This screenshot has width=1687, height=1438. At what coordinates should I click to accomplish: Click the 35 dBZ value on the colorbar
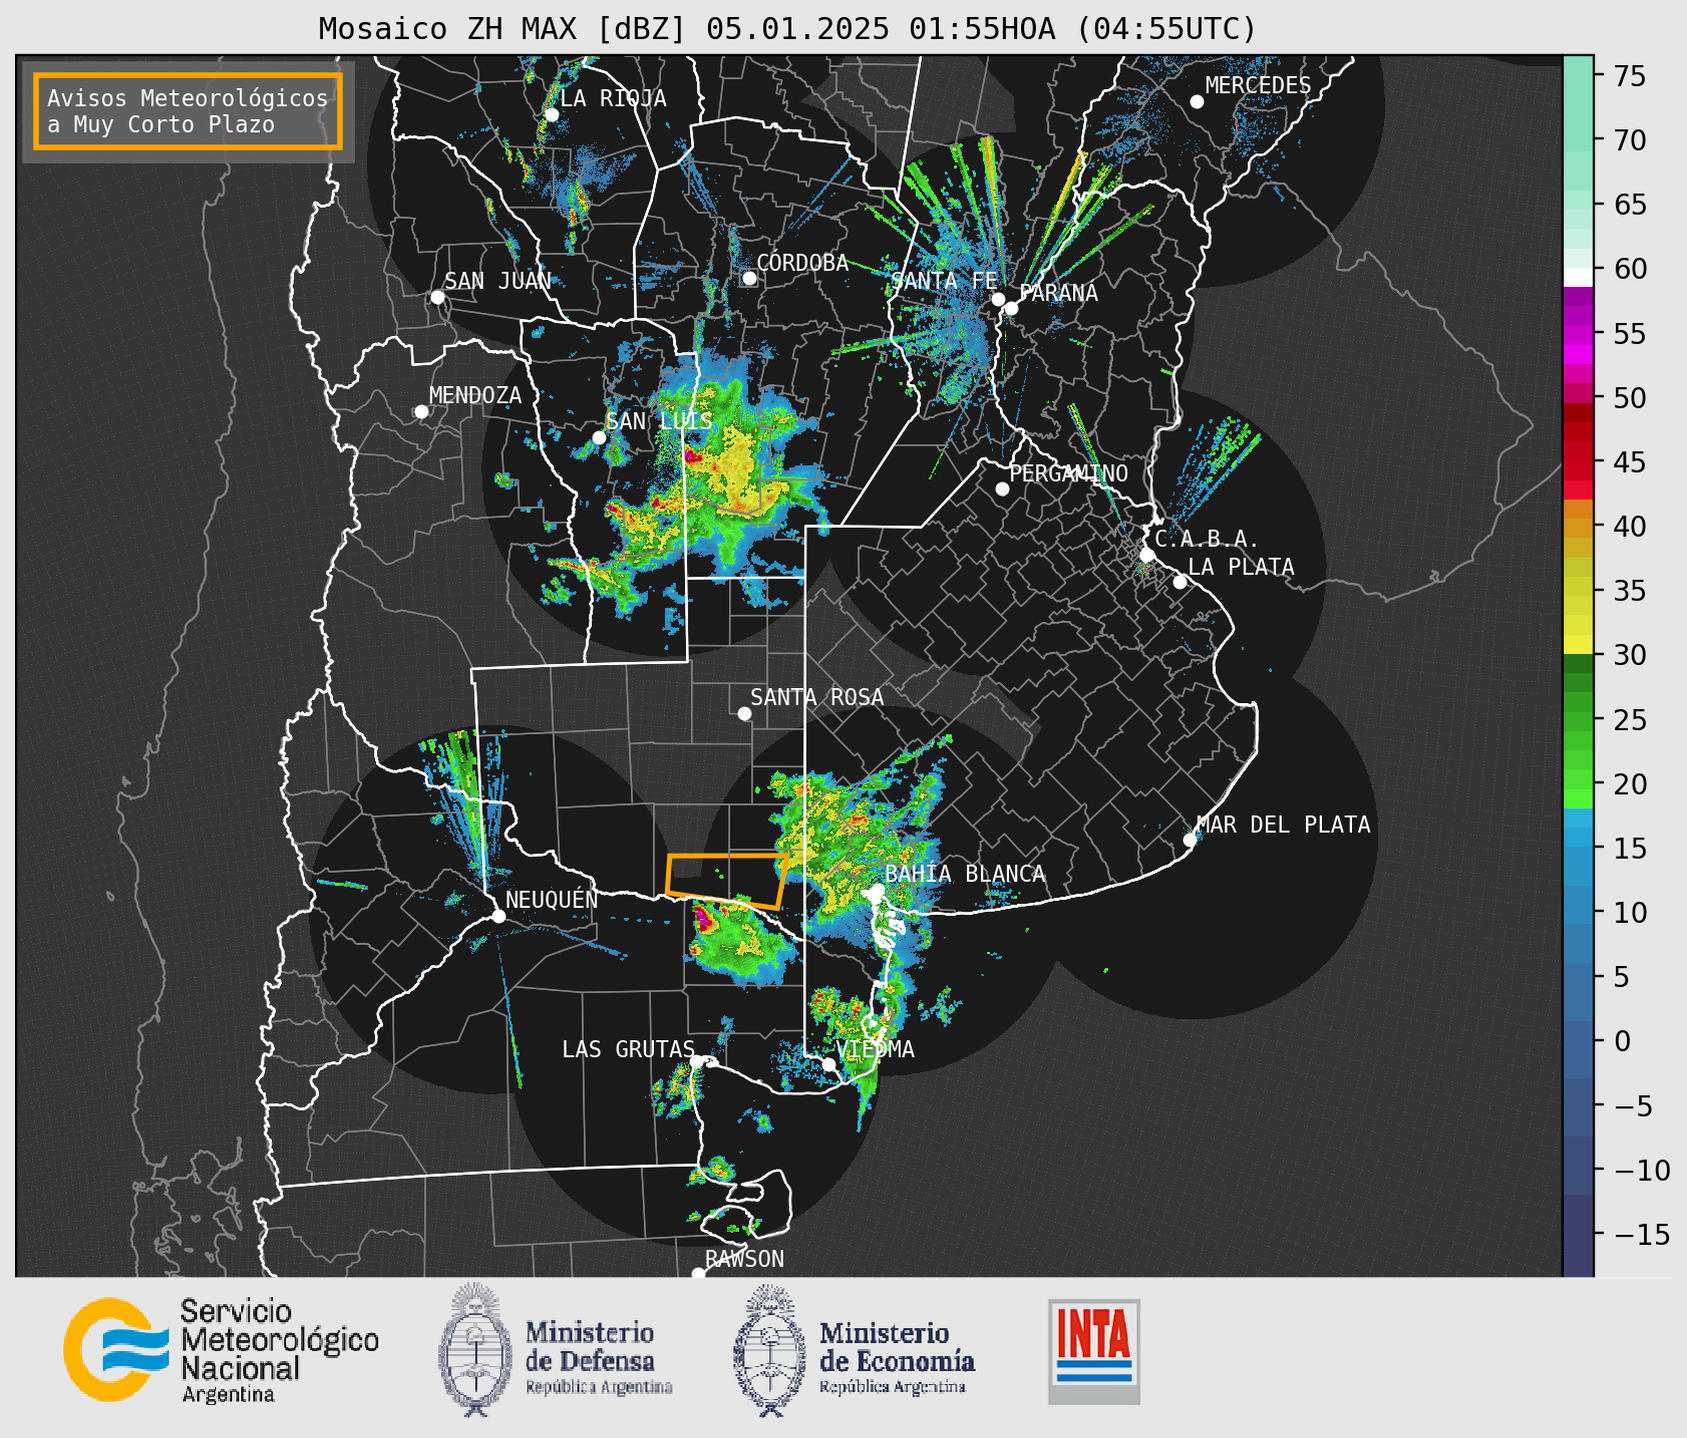[x=1630, y=591]
